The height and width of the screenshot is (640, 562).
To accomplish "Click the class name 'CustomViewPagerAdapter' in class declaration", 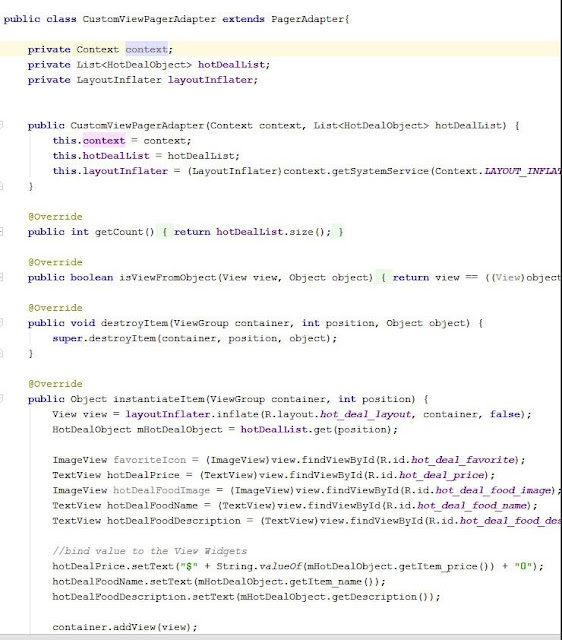I will pos(149,19).
